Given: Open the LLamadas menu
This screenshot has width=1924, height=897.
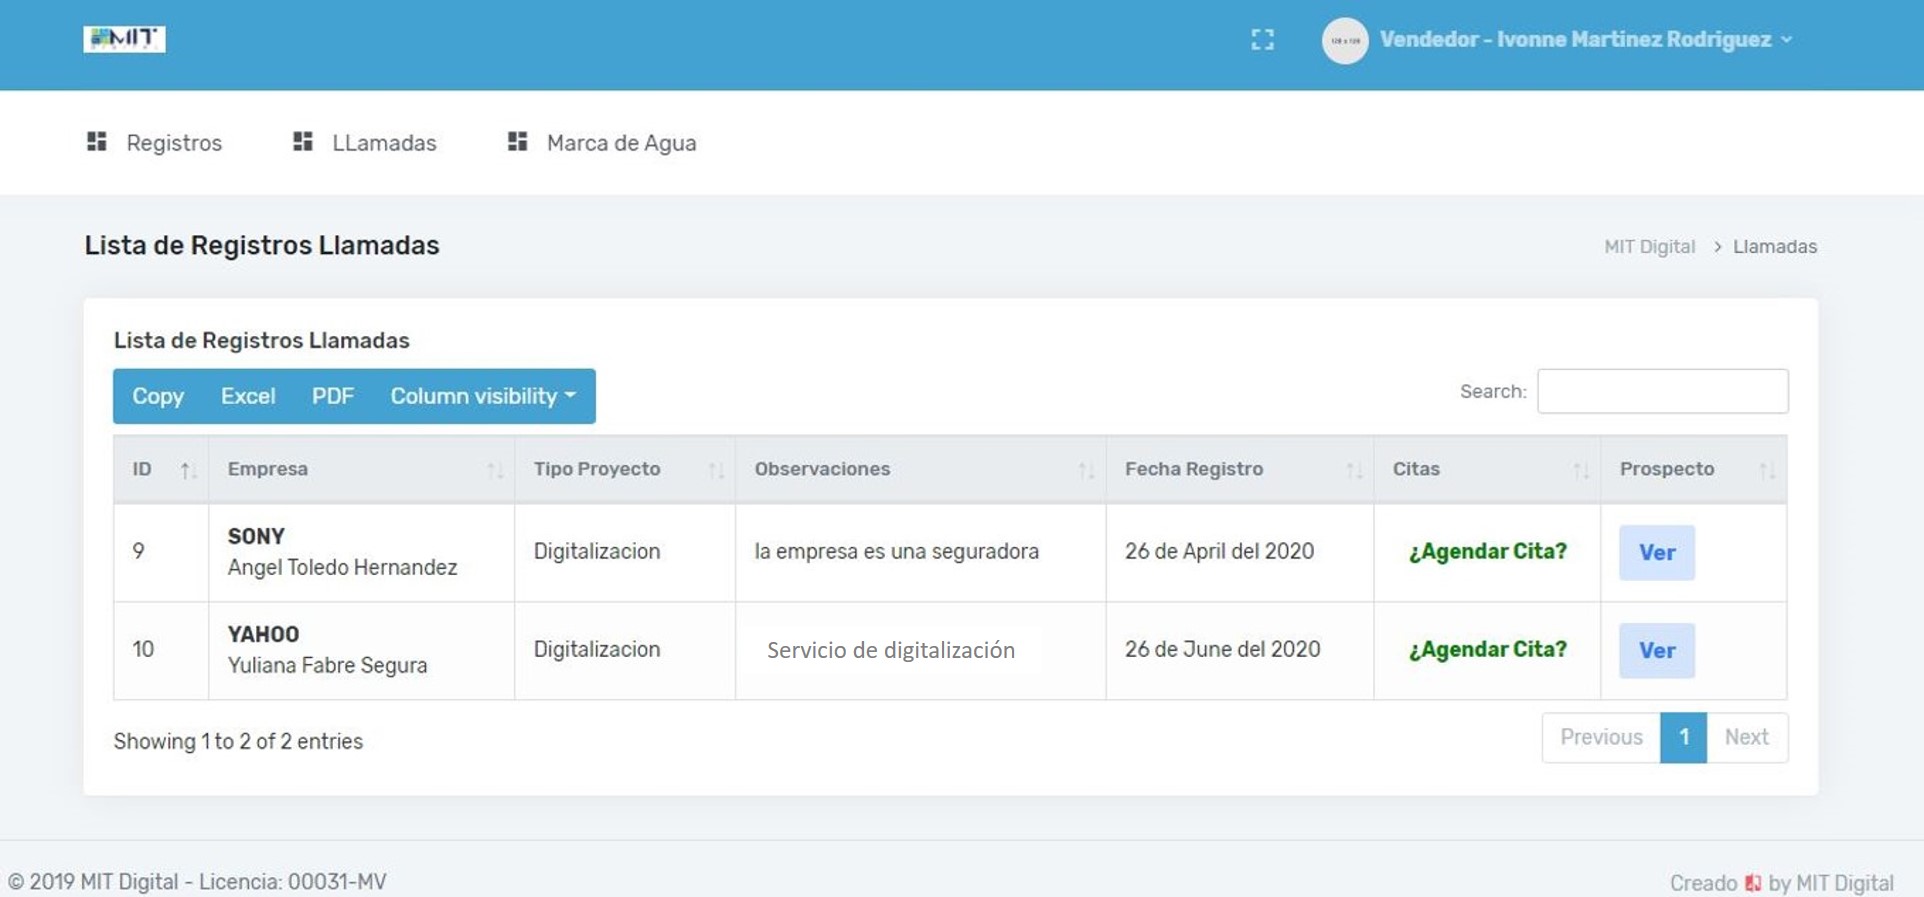Looking at the screenshot, I should click(x=384, y=143).
